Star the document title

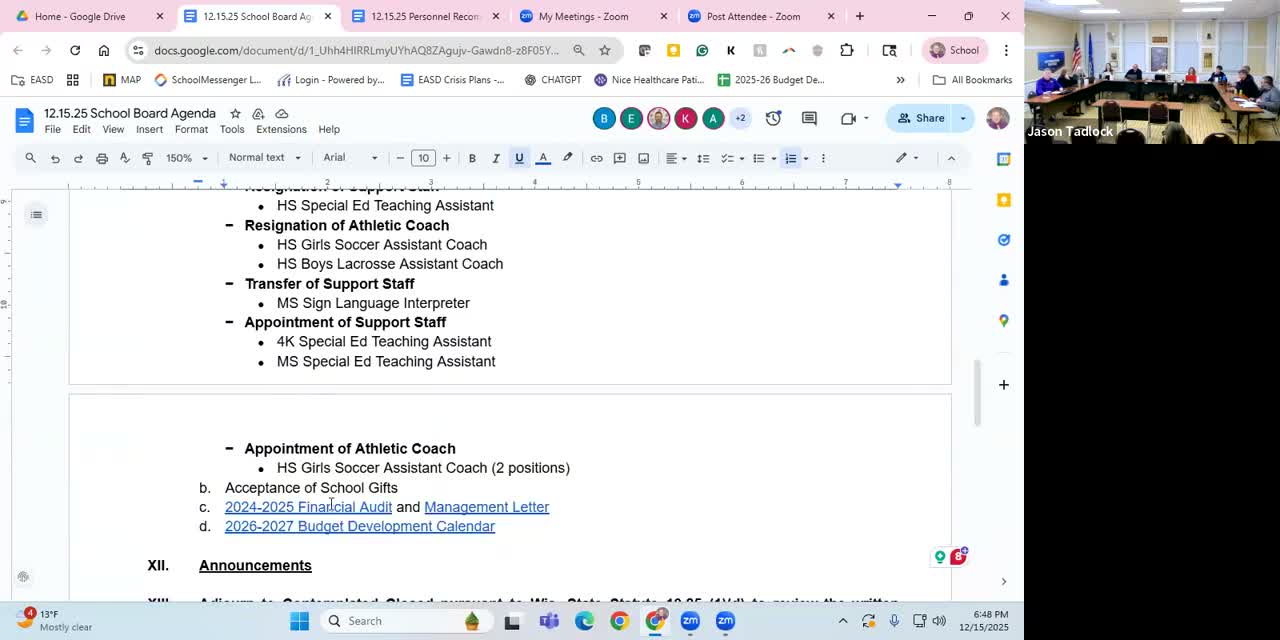pyautogui.click(x=235, y=114)
